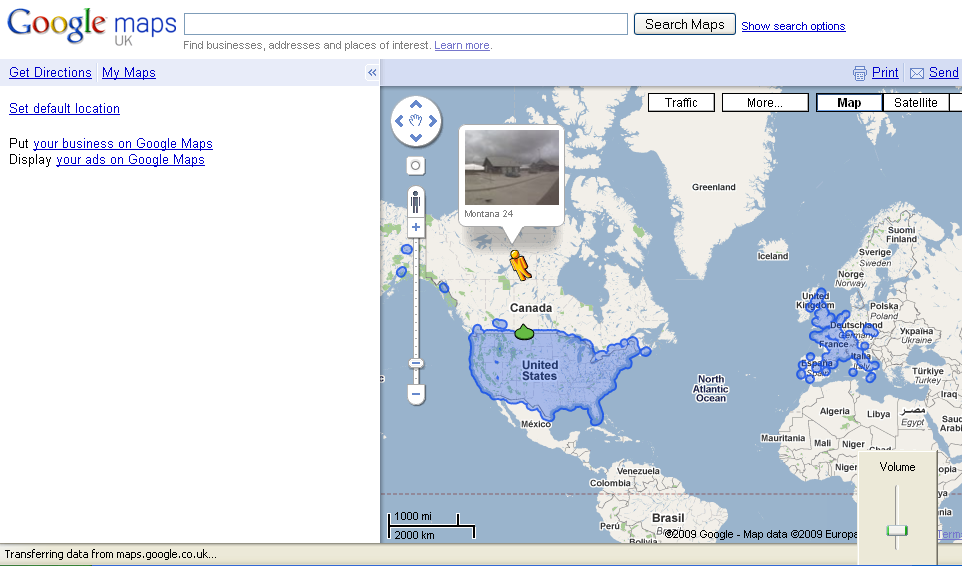
Task: Click the Send link
Action: (944, 73)
